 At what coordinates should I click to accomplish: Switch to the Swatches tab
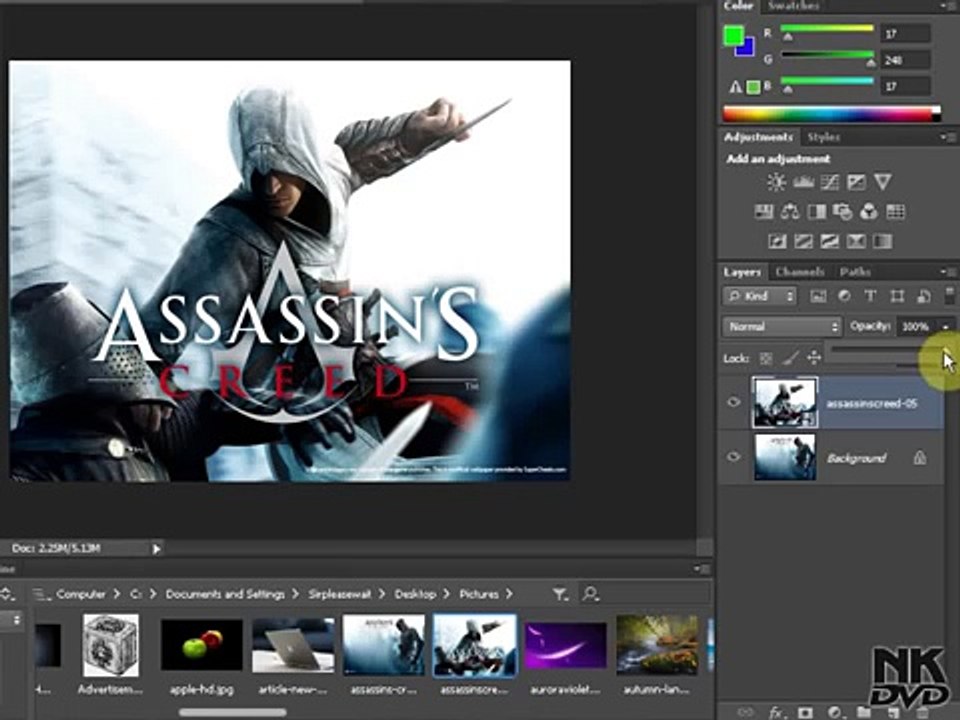click(x=793, y=6)
